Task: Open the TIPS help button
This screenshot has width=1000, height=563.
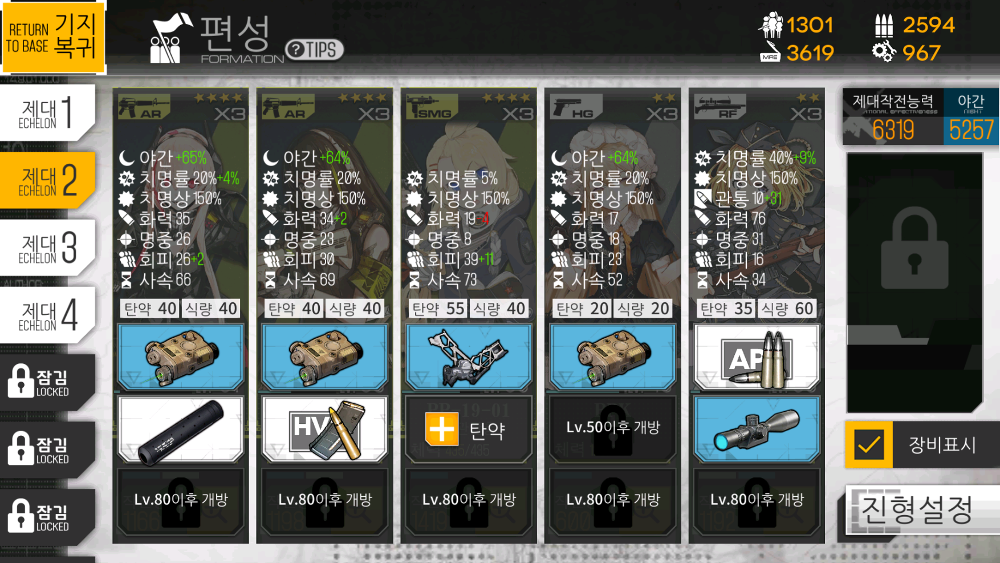Action: coord(314,50)
